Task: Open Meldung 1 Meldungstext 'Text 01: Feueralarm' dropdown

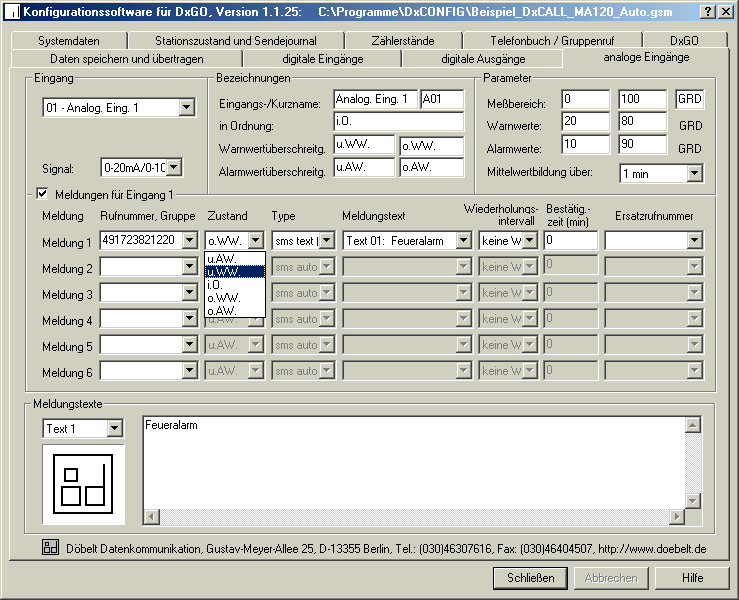Action: point(463,240)
